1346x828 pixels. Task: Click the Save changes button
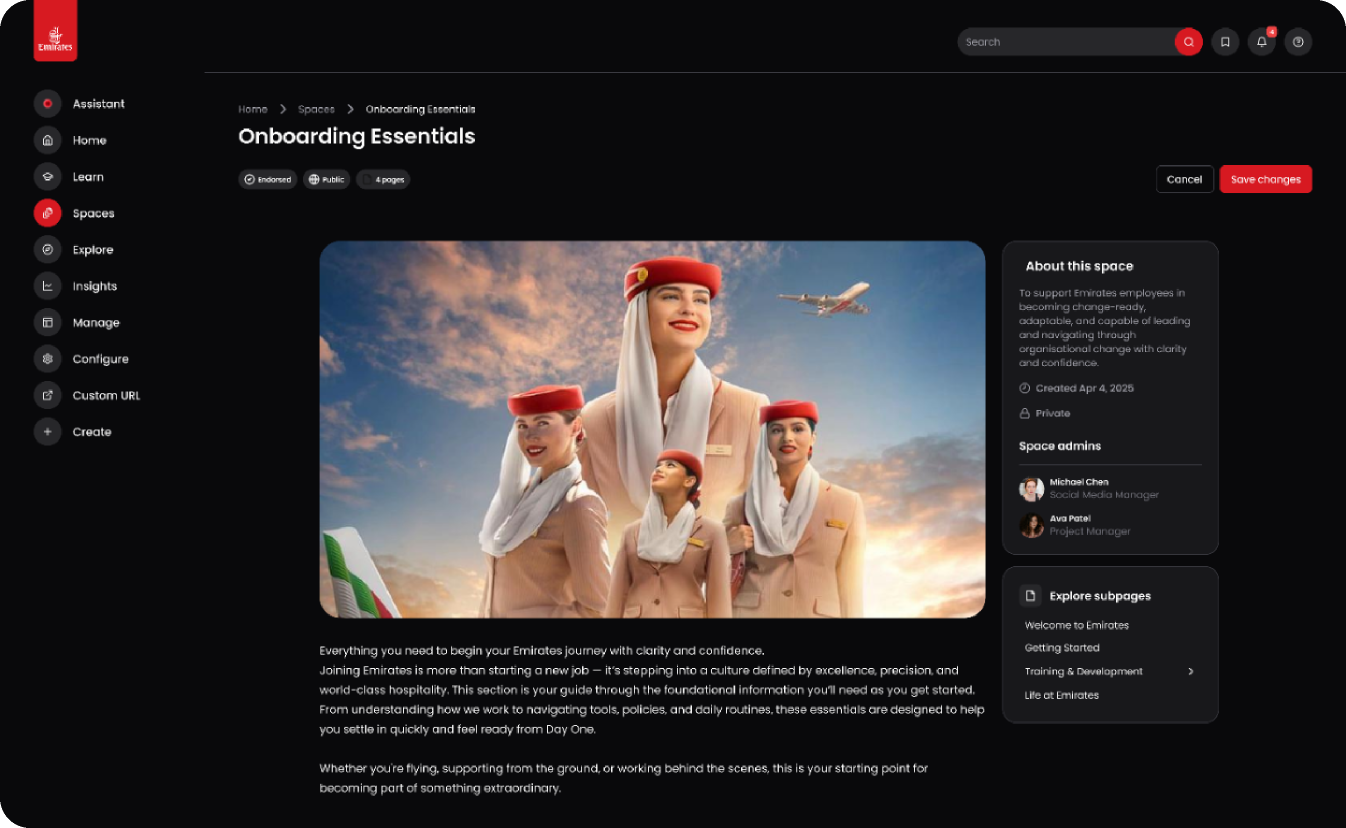pyautogui.click(x=1265, y=179)
